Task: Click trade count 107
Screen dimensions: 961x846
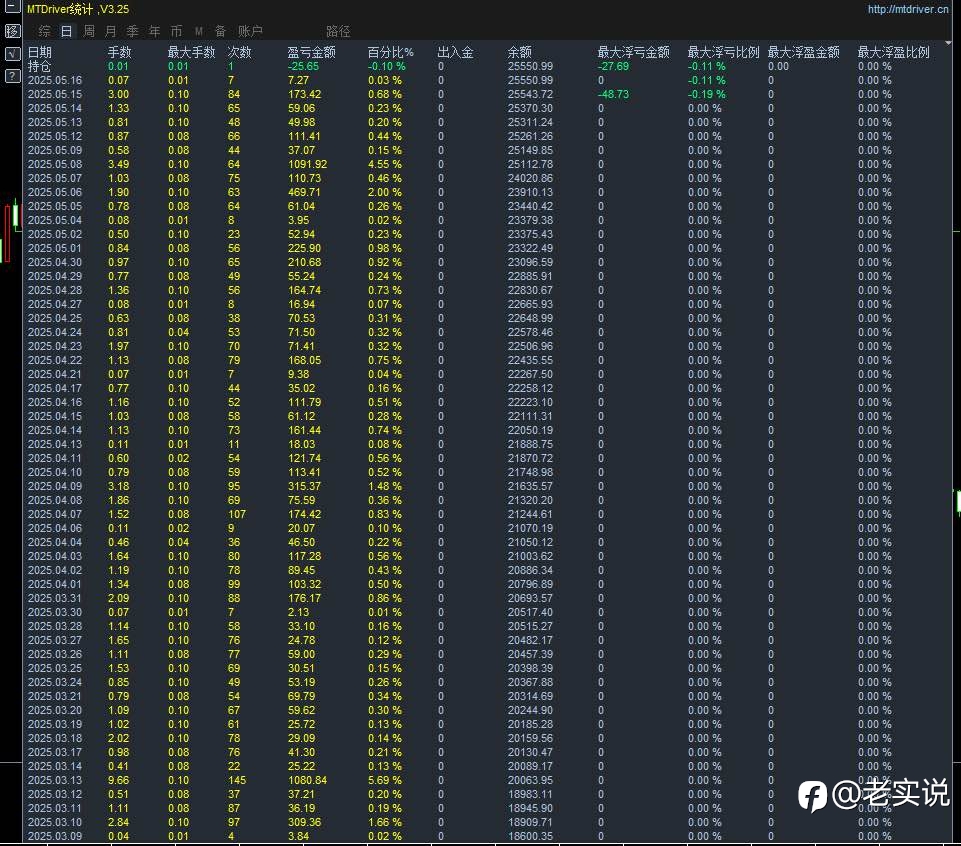Action: 237,514
